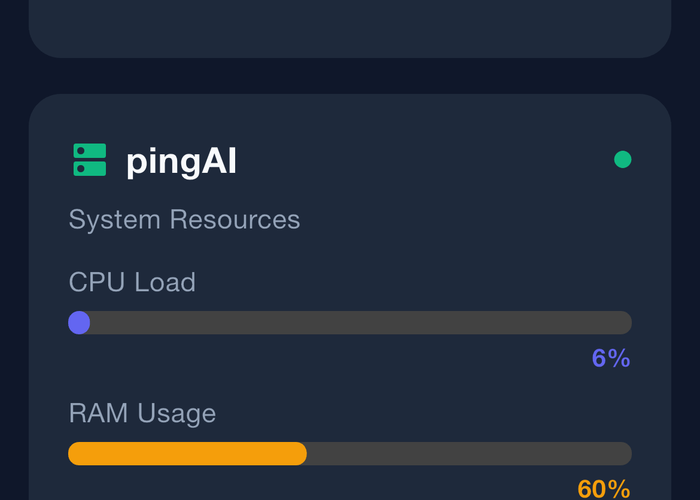700x500 pixels.
Task: Click the CPU Load label
Action: pyautogui.click(x=132, y=282)
